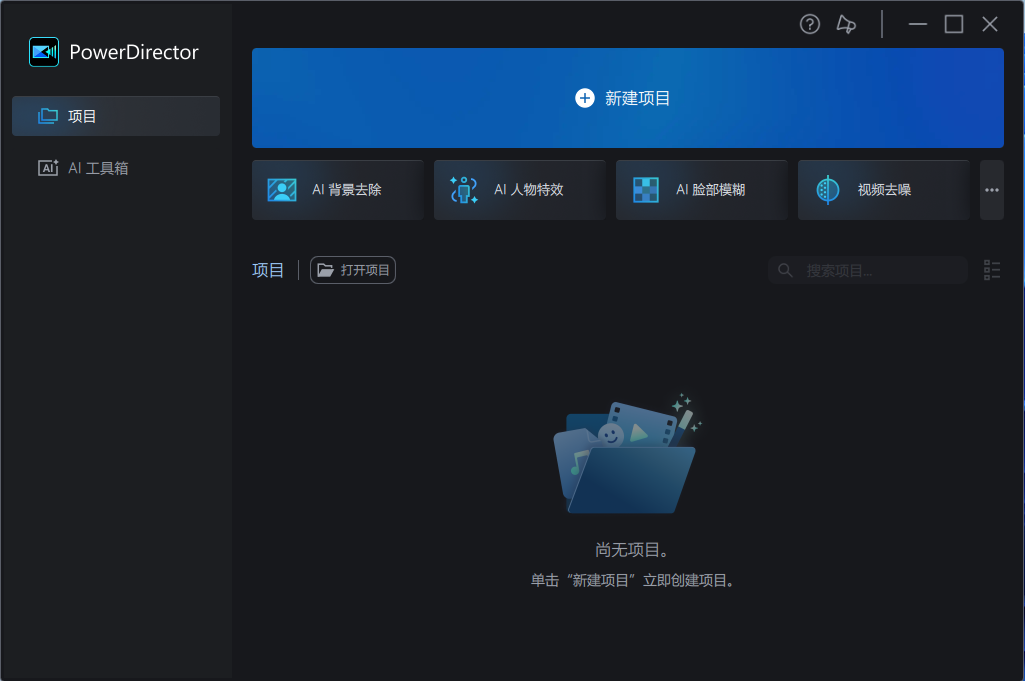The height and width of the screenshot is (681, 1025).
Task: Launch the AI 人物特效 tool
Action: pyautogui.click(x=520, y=190)
